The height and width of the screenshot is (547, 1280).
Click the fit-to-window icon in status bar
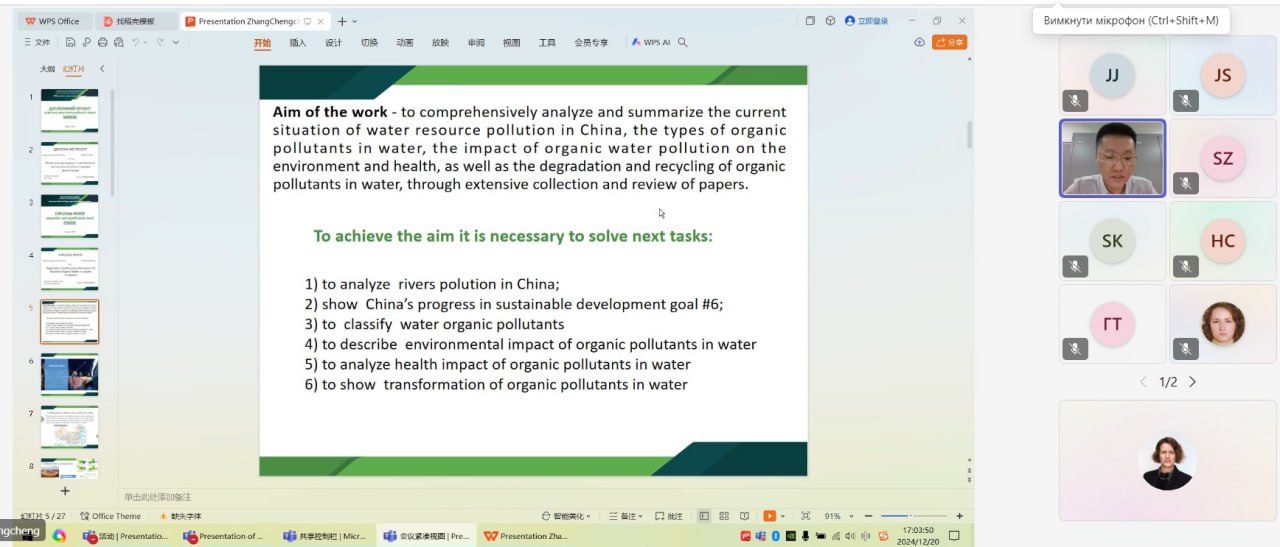tap(805, 516)
